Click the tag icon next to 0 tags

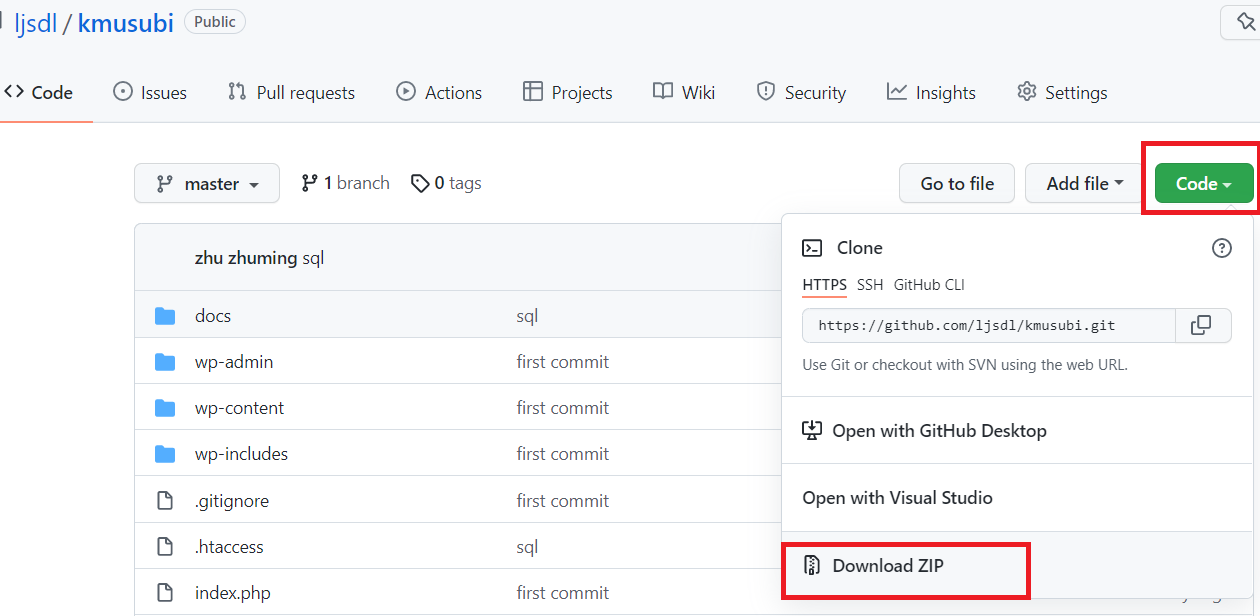420,184
